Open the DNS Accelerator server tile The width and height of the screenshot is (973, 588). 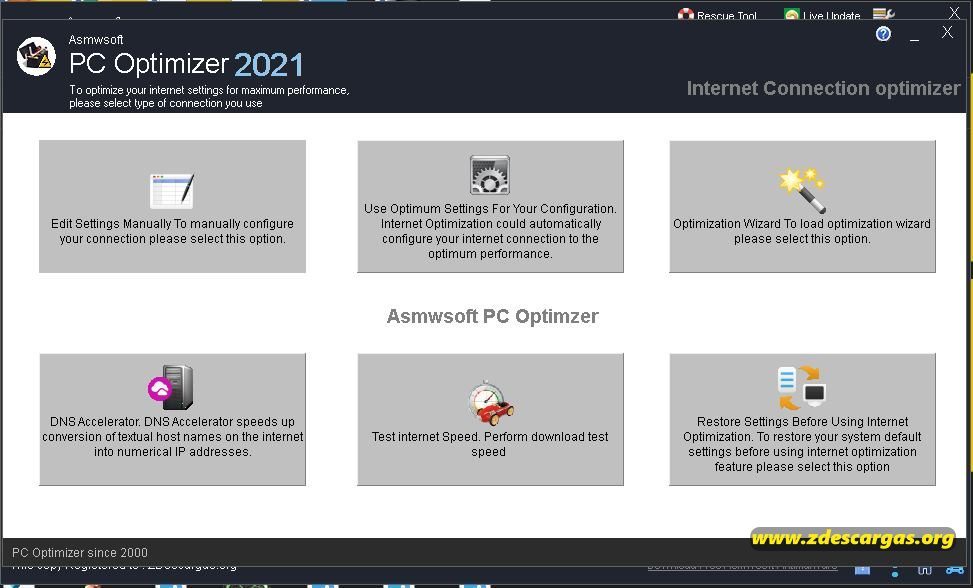point(172,419)
